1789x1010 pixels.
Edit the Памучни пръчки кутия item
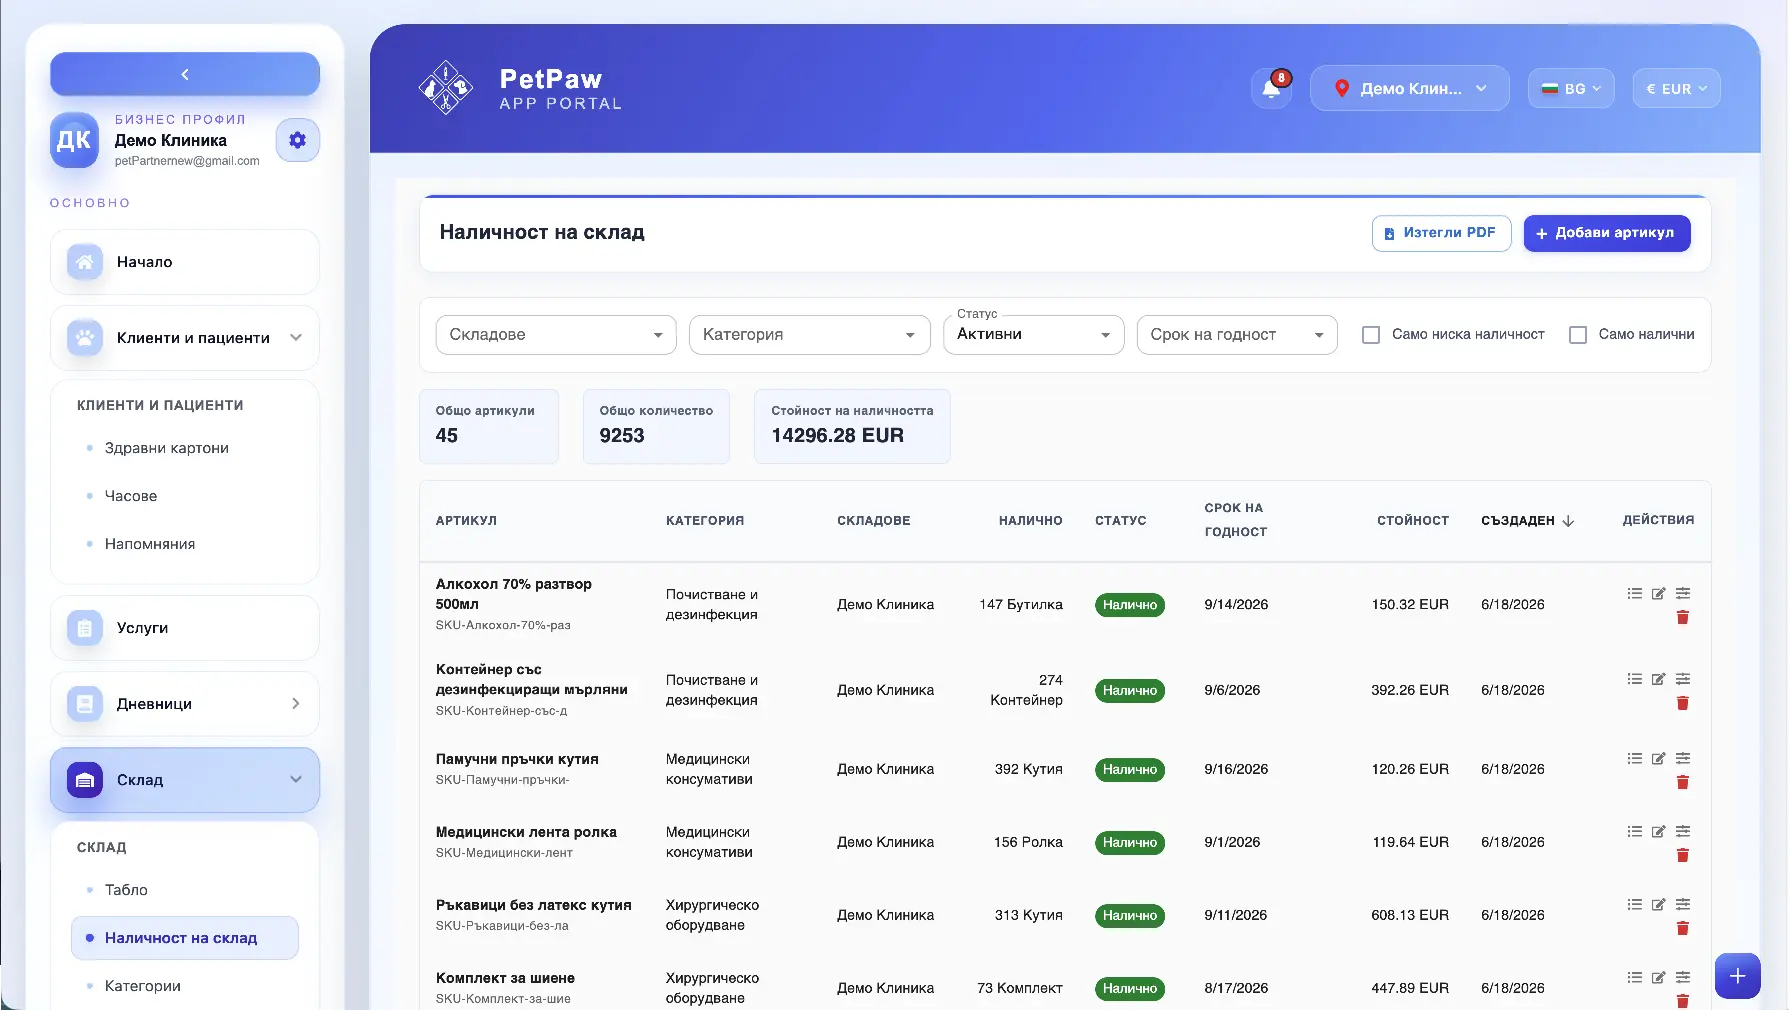(x=1659, y=758)
